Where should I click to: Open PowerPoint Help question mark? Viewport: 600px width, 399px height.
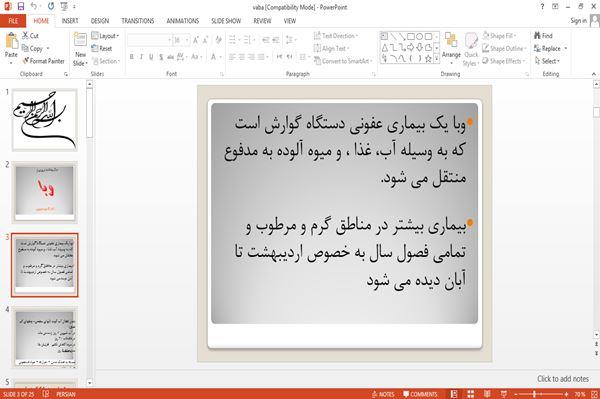point(542,7)
